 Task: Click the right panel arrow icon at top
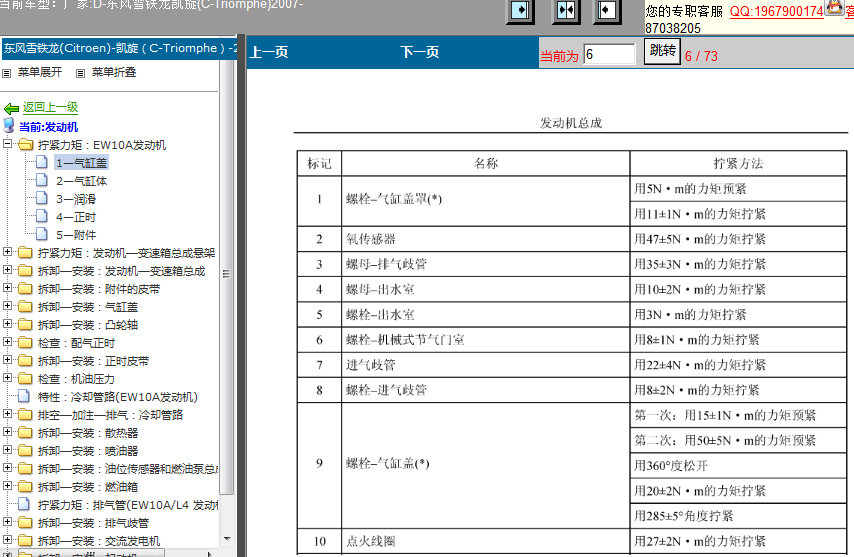(607, 10)
